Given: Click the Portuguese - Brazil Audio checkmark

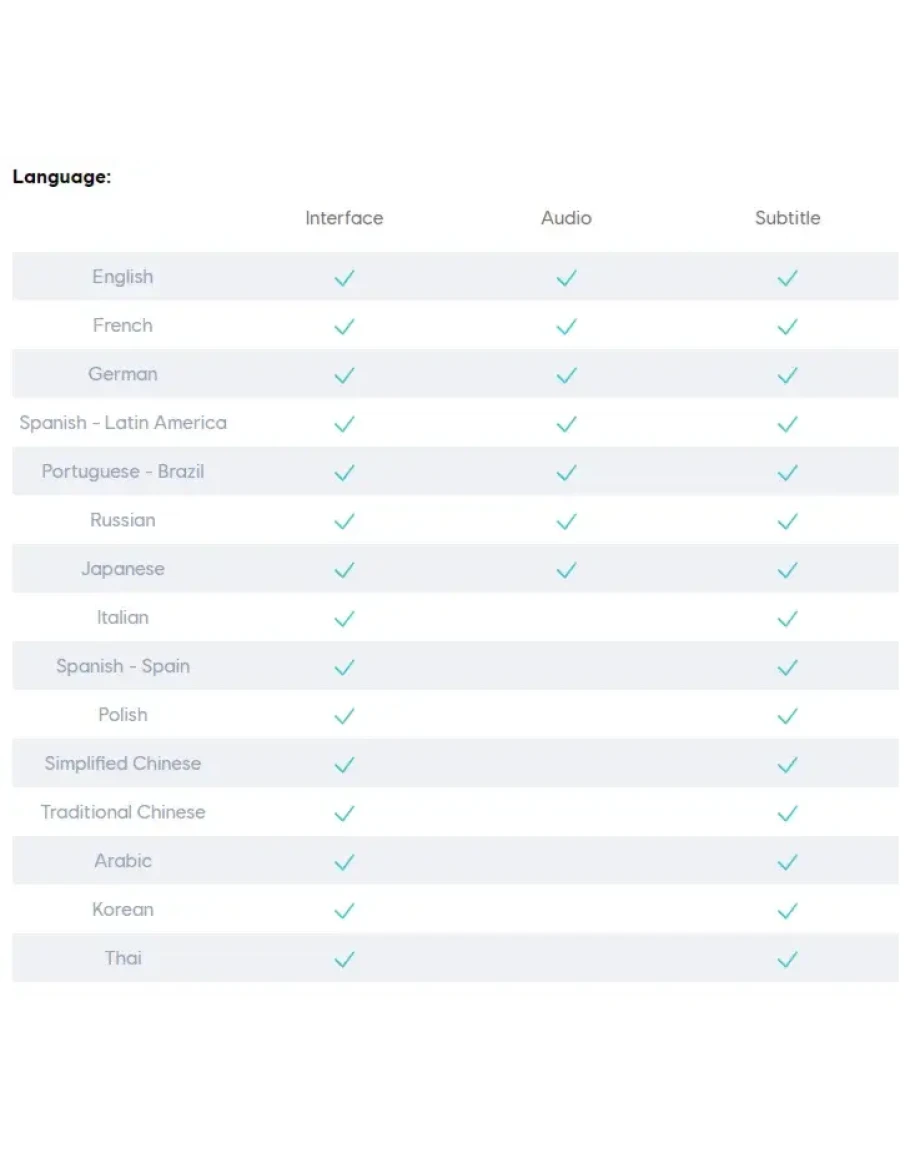Looking at the screenshot, I should click(566, 473).
